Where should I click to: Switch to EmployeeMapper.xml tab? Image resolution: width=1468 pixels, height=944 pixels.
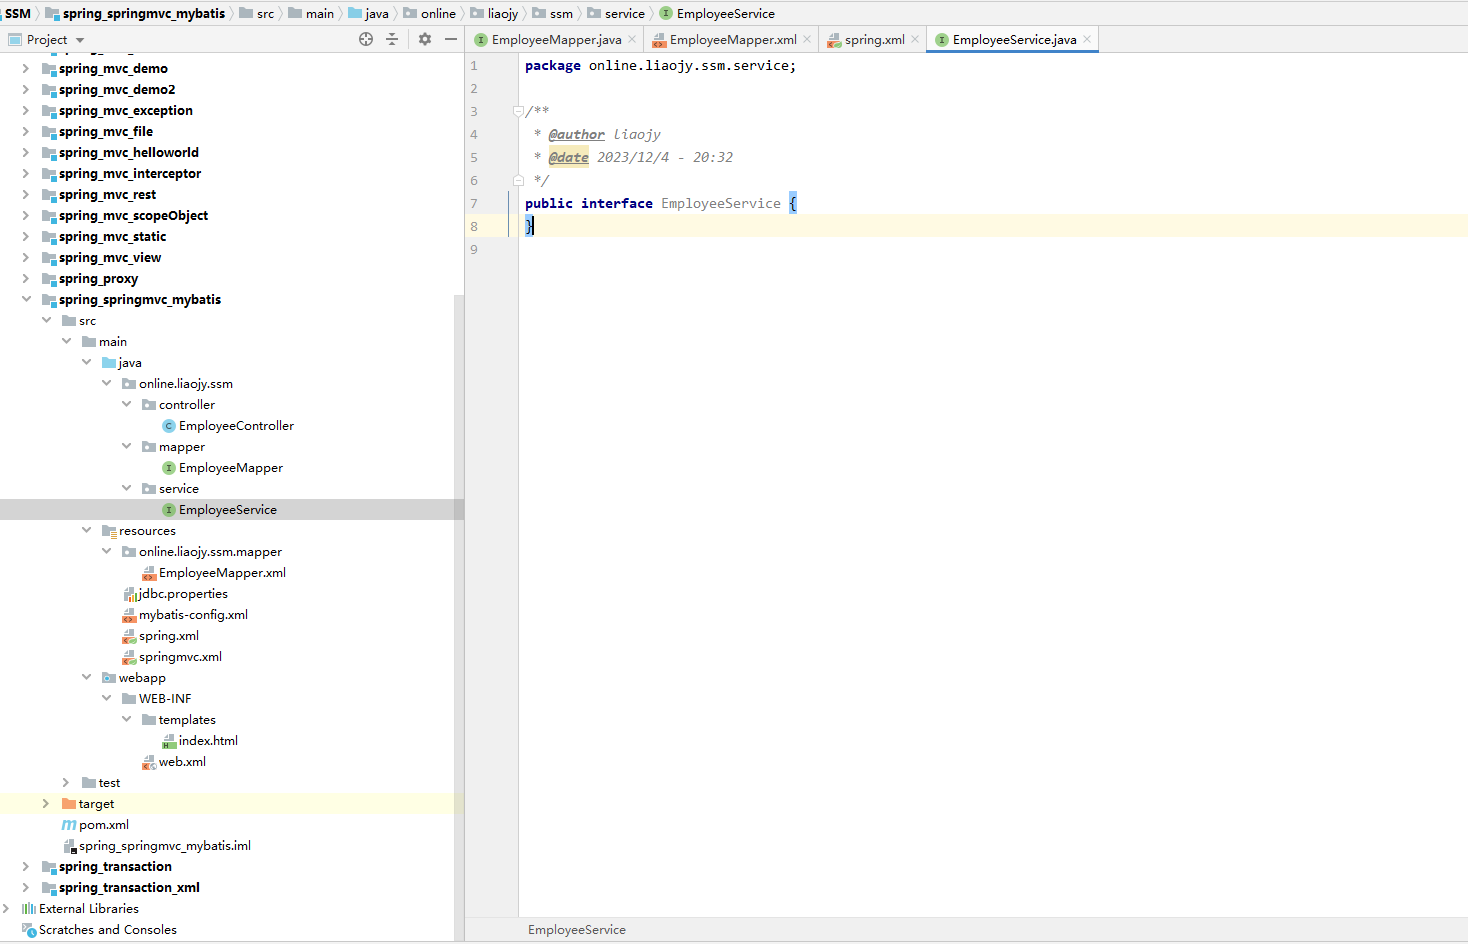(x=733, y=40)
